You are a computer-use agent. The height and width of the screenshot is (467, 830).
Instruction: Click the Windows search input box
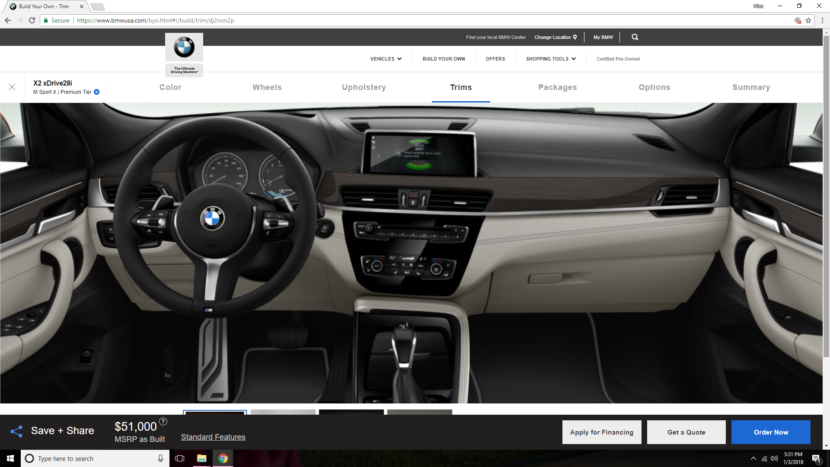[x=92, y=458]
